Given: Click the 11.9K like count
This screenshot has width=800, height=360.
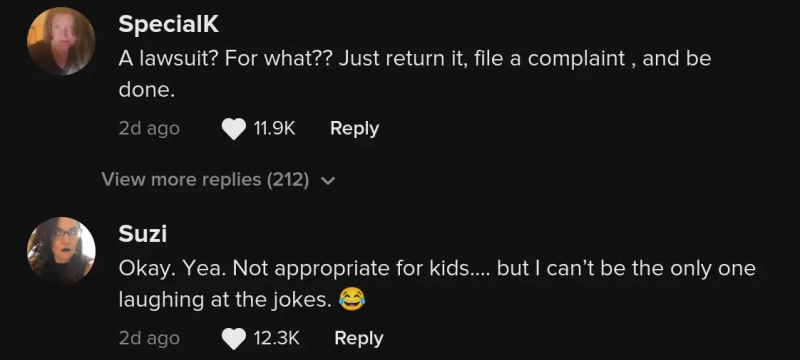Looking at the screenshot, I should [x=274, y=128].
